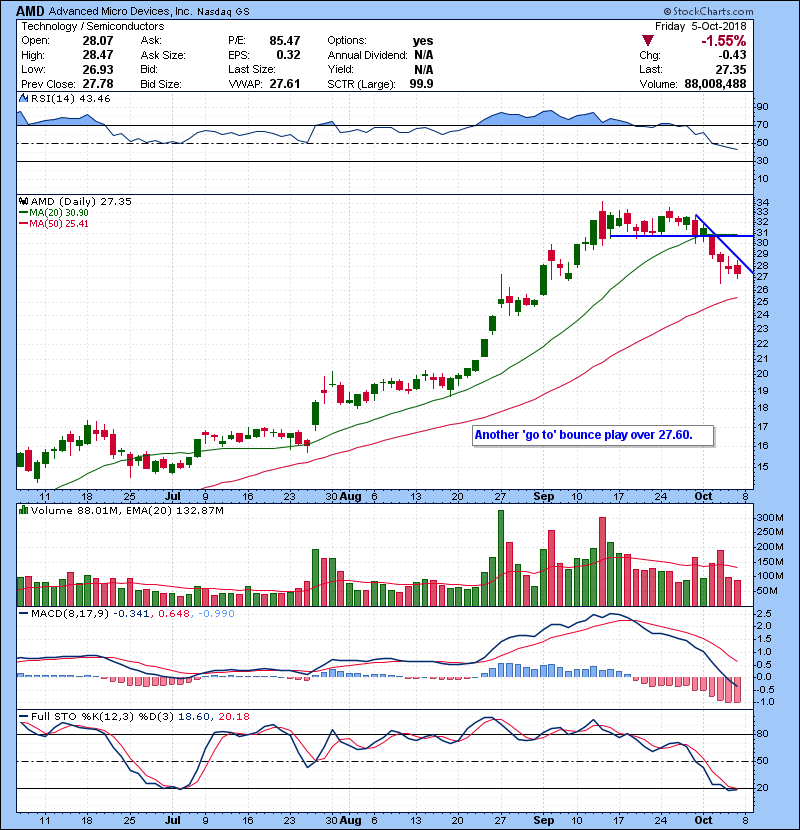This screenshot has height=830, width=800.
Task: Click the AMD (Daily) candlestick legend icon
Action: tap(23, 201)
